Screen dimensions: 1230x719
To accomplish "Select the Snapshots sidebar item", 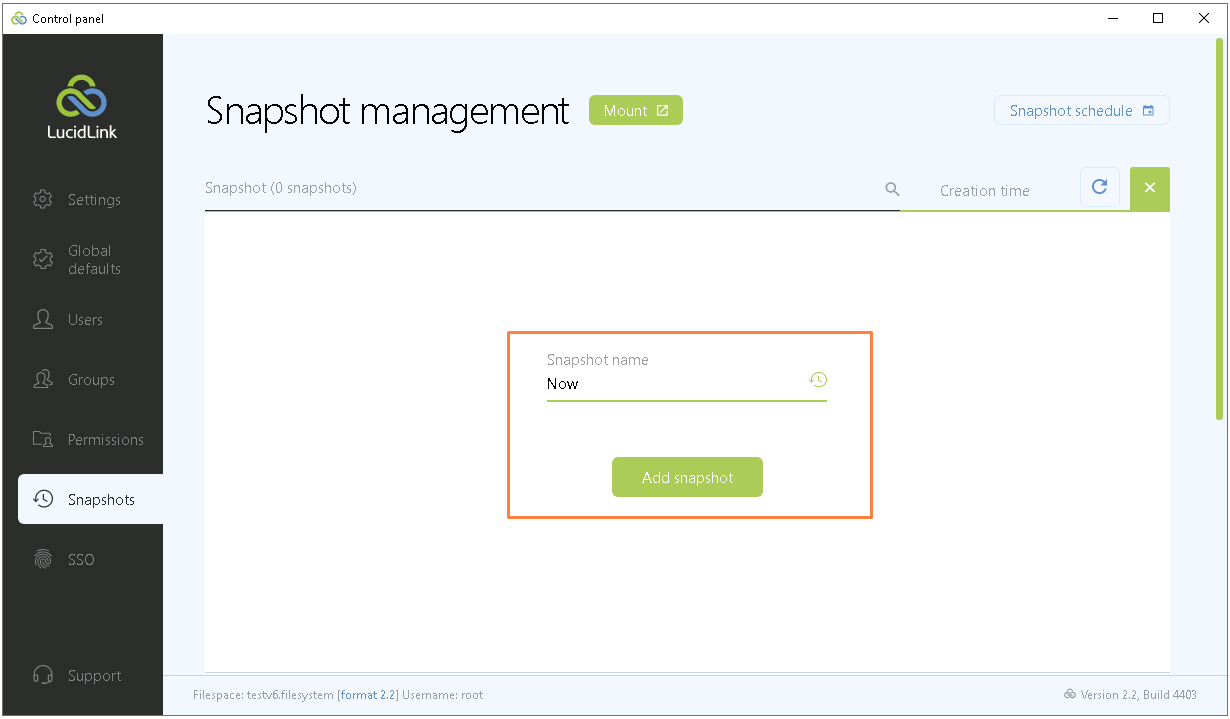I will tap(90, 499).
